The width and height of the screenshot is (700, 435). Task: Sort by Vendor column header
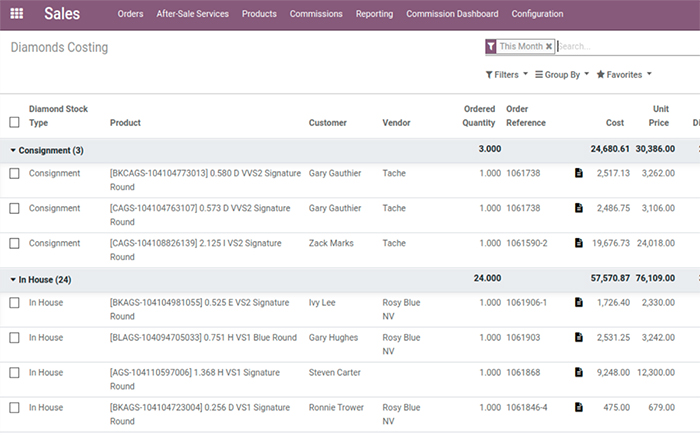396,122
